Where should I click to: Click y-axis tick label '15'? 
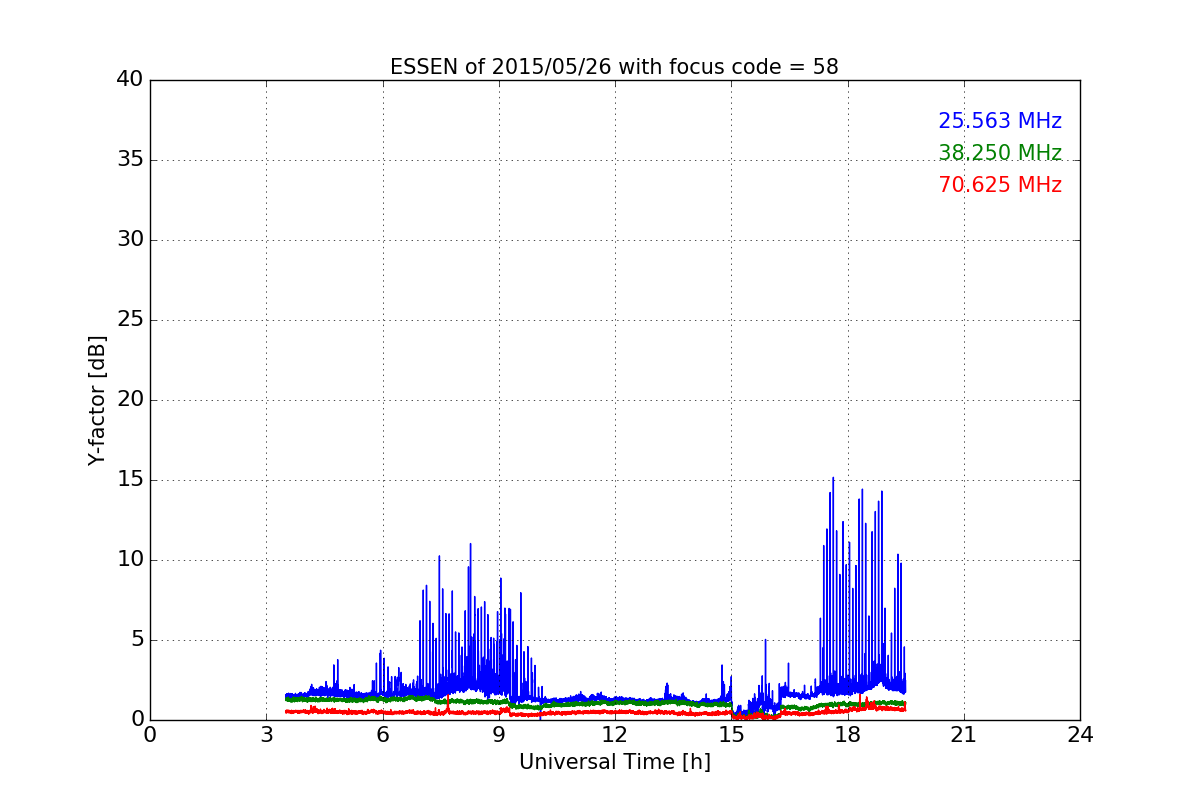click(130, 480)
